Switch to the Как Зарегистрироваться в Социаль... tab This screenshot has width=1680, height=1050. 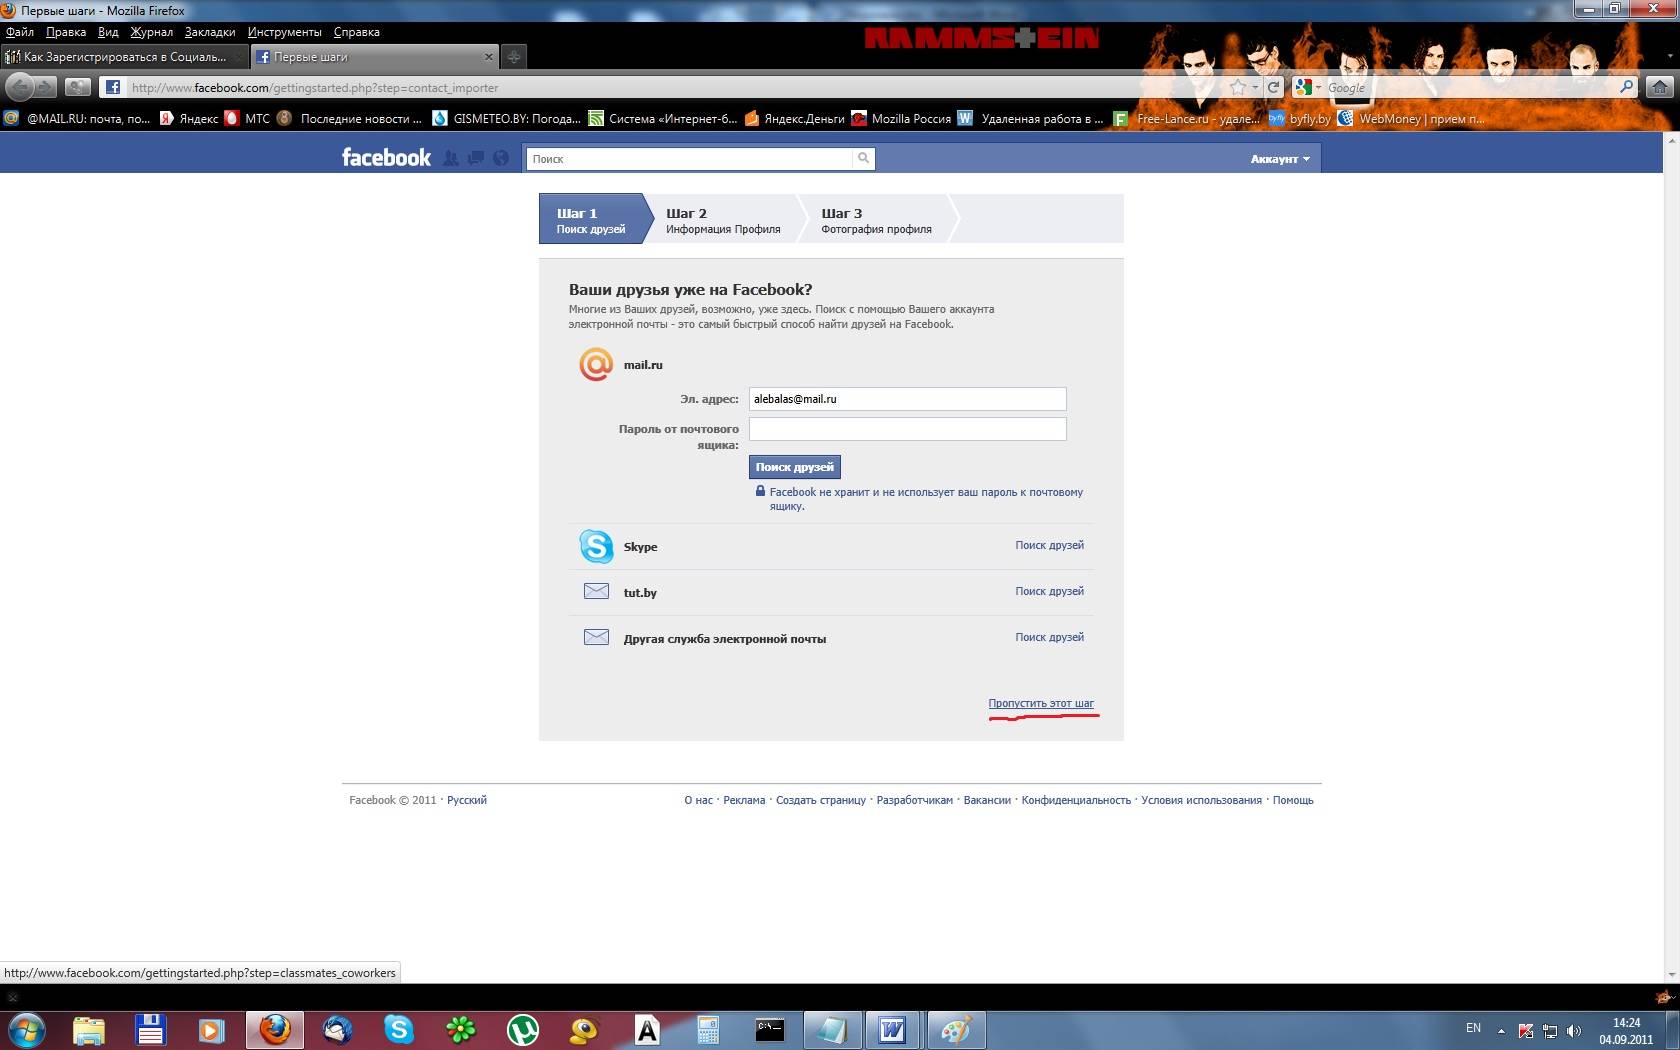pyautogui.click(x=123, y=57)
